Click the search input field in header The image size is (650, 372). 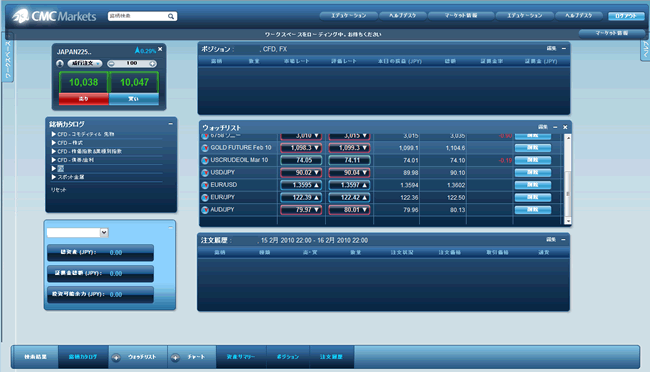coord(138,16)
